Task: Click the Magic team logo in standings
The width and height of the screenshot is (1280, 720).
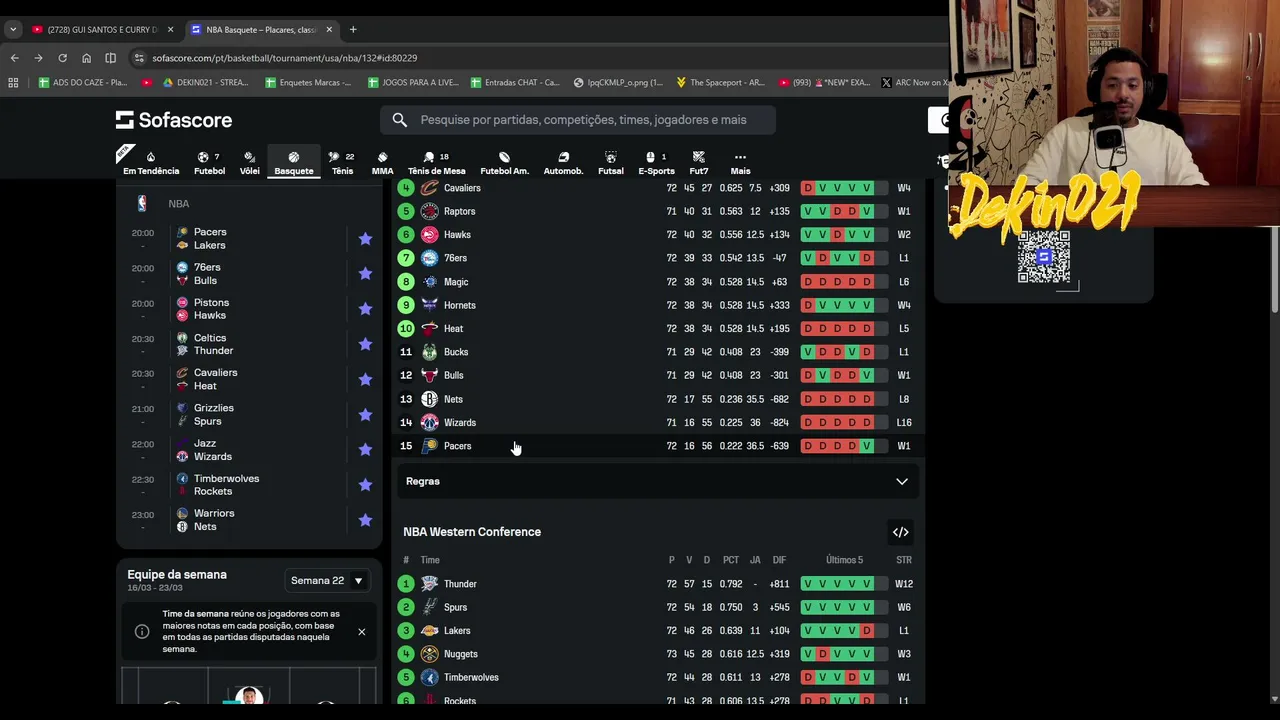Action: [x=430, y=282]
